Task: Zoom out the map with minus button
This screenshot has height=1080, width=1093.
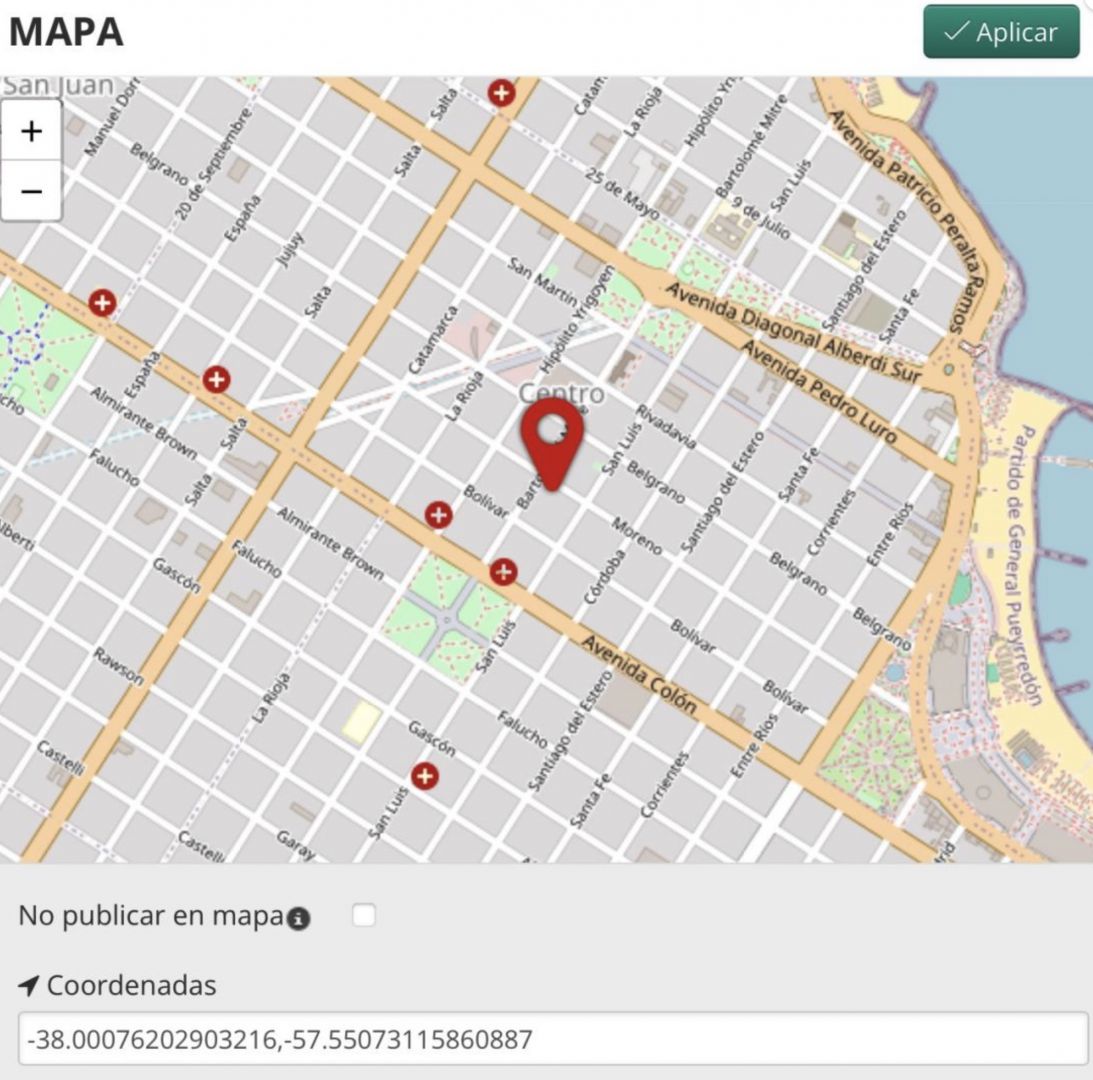Action: (x=31, y=190)
